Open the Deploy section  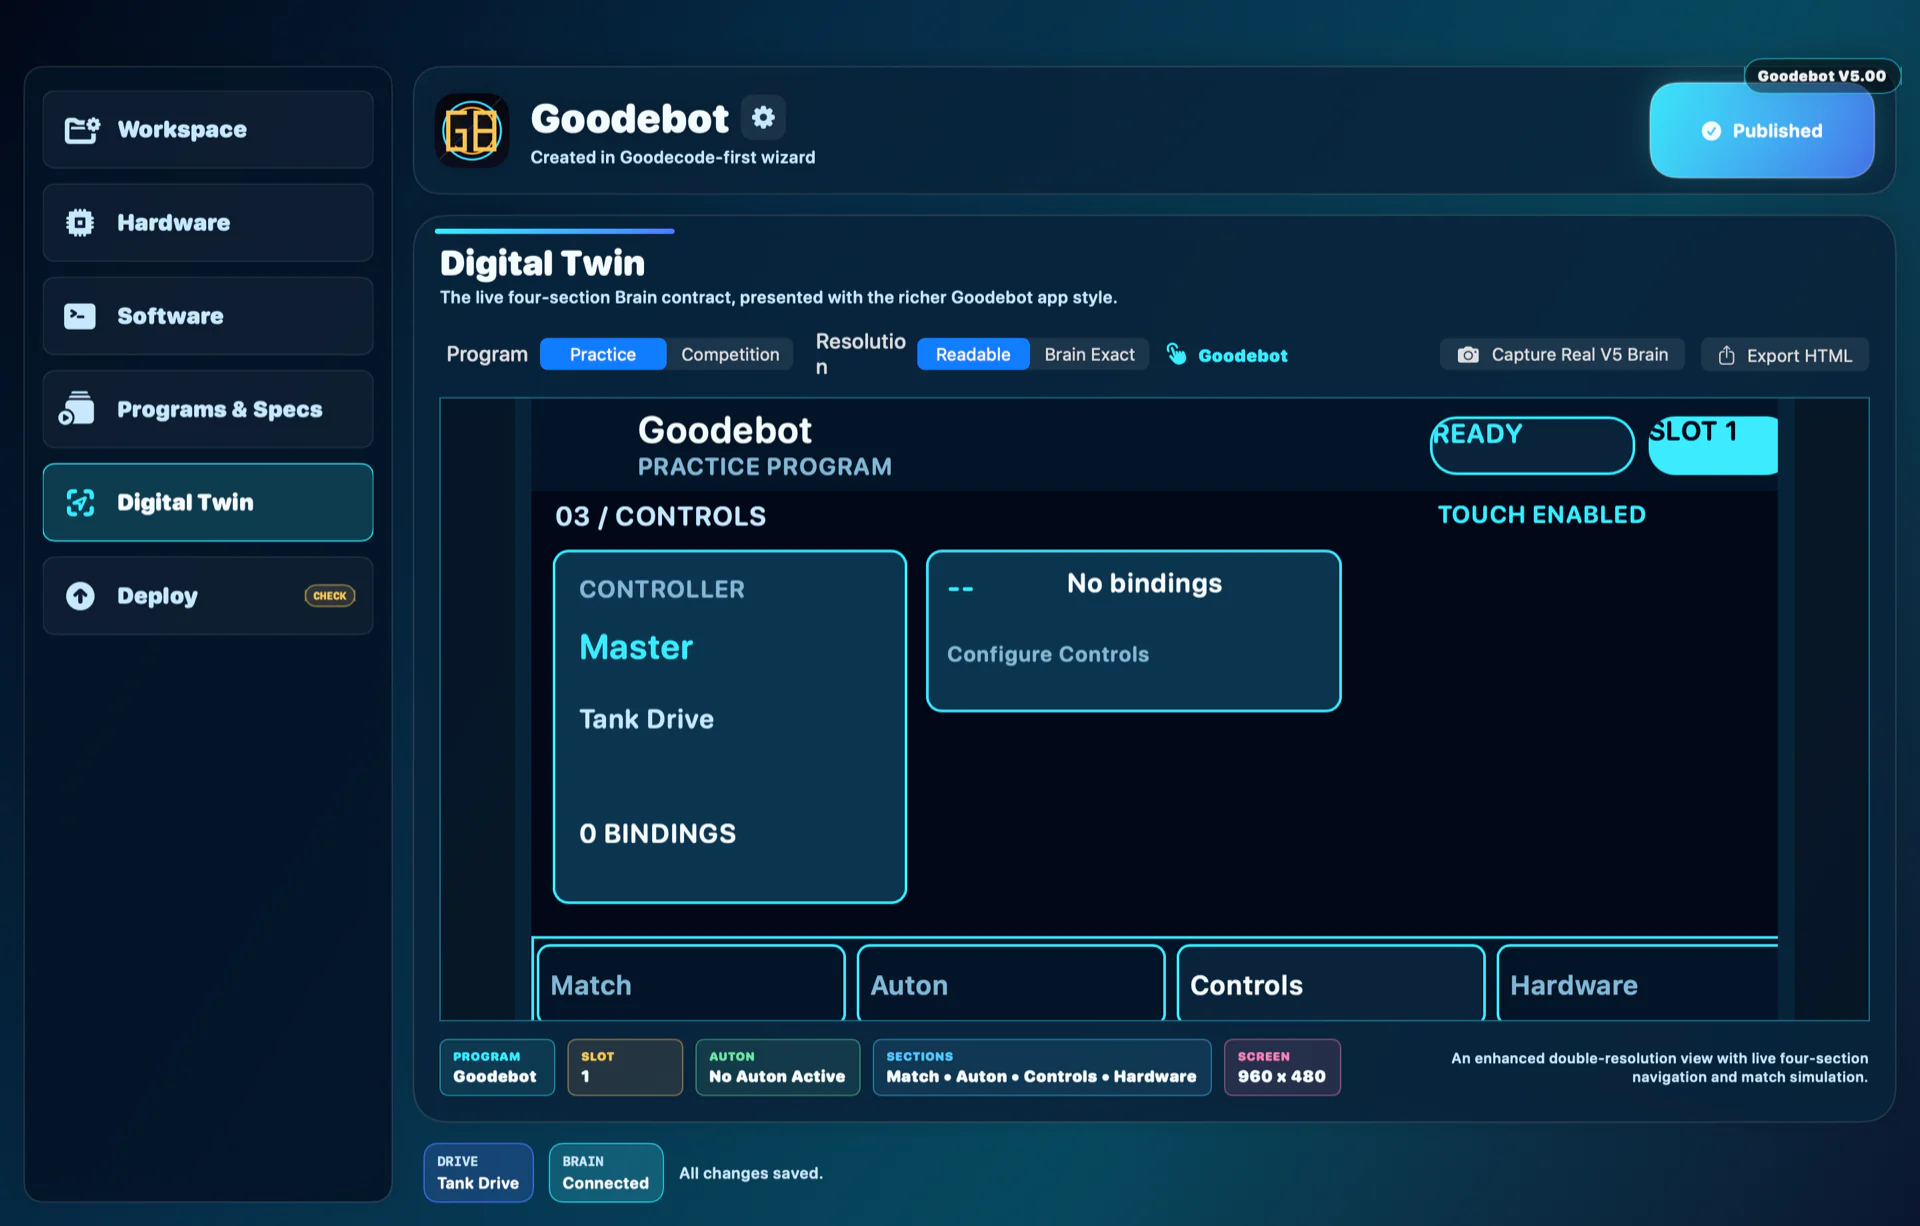point(208,596)
